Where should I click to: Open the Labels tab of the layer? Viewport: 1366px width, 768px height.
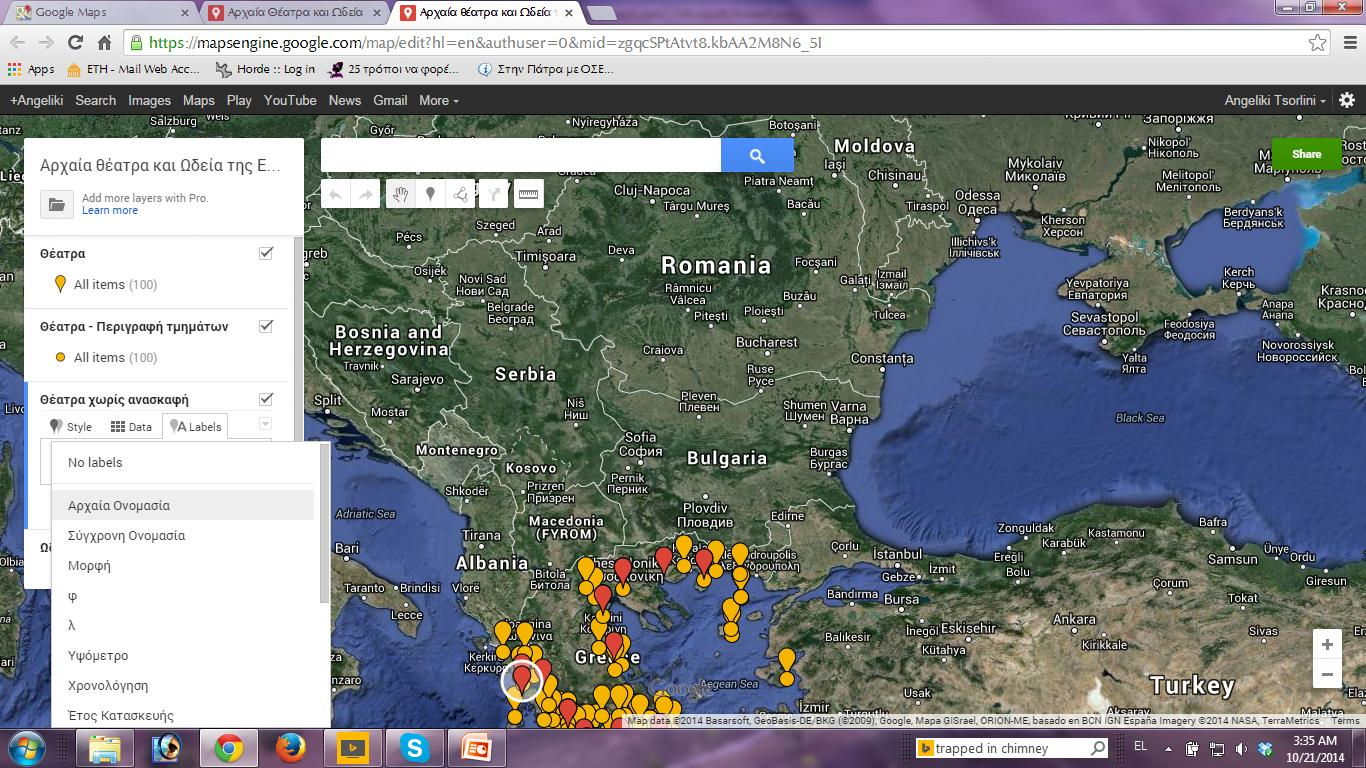coord(196,427)
